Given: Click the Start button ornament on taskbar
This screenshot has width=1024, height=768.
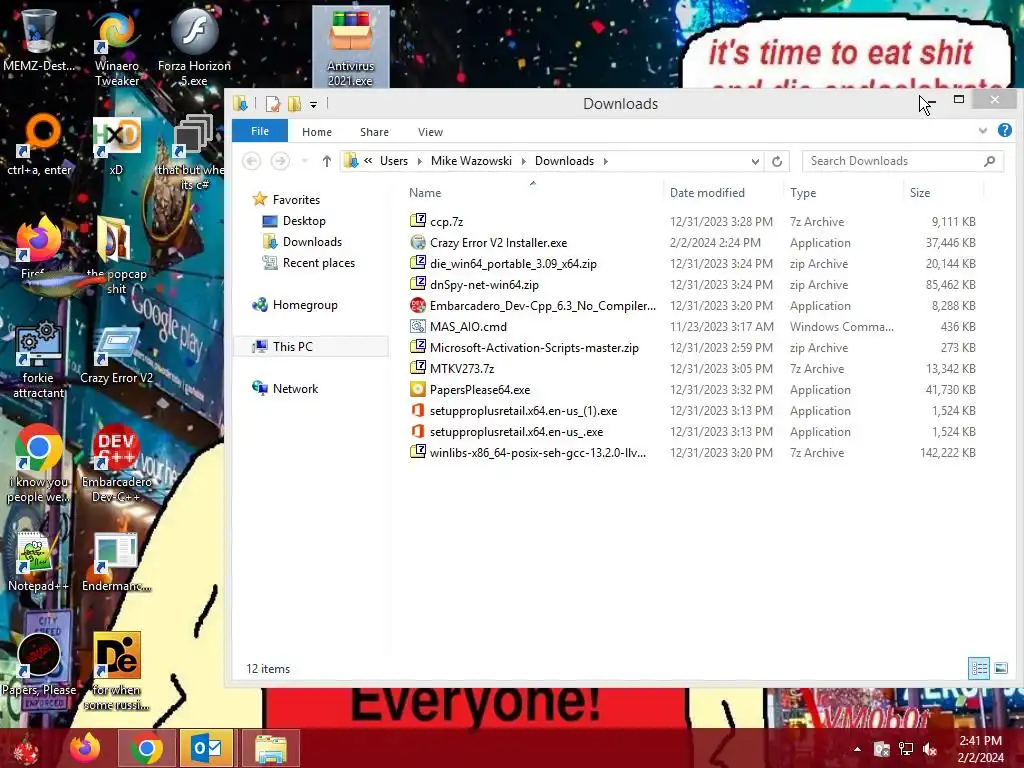Looking at the screenshot, I should (x=26, y=750).
